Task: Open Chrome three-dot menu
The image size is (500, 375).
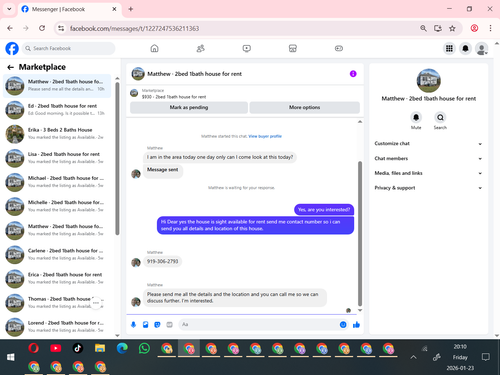Action: 490,28
